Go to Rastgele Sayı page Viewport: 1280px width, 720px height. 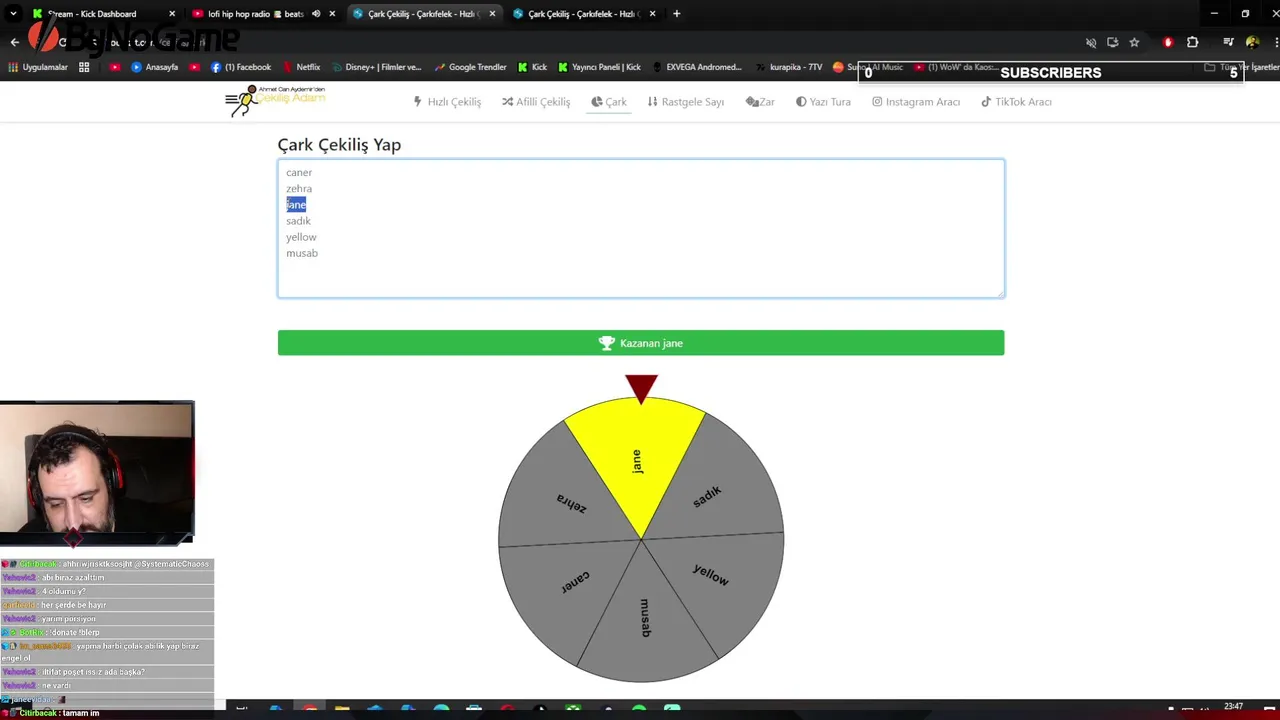[686, 102]
